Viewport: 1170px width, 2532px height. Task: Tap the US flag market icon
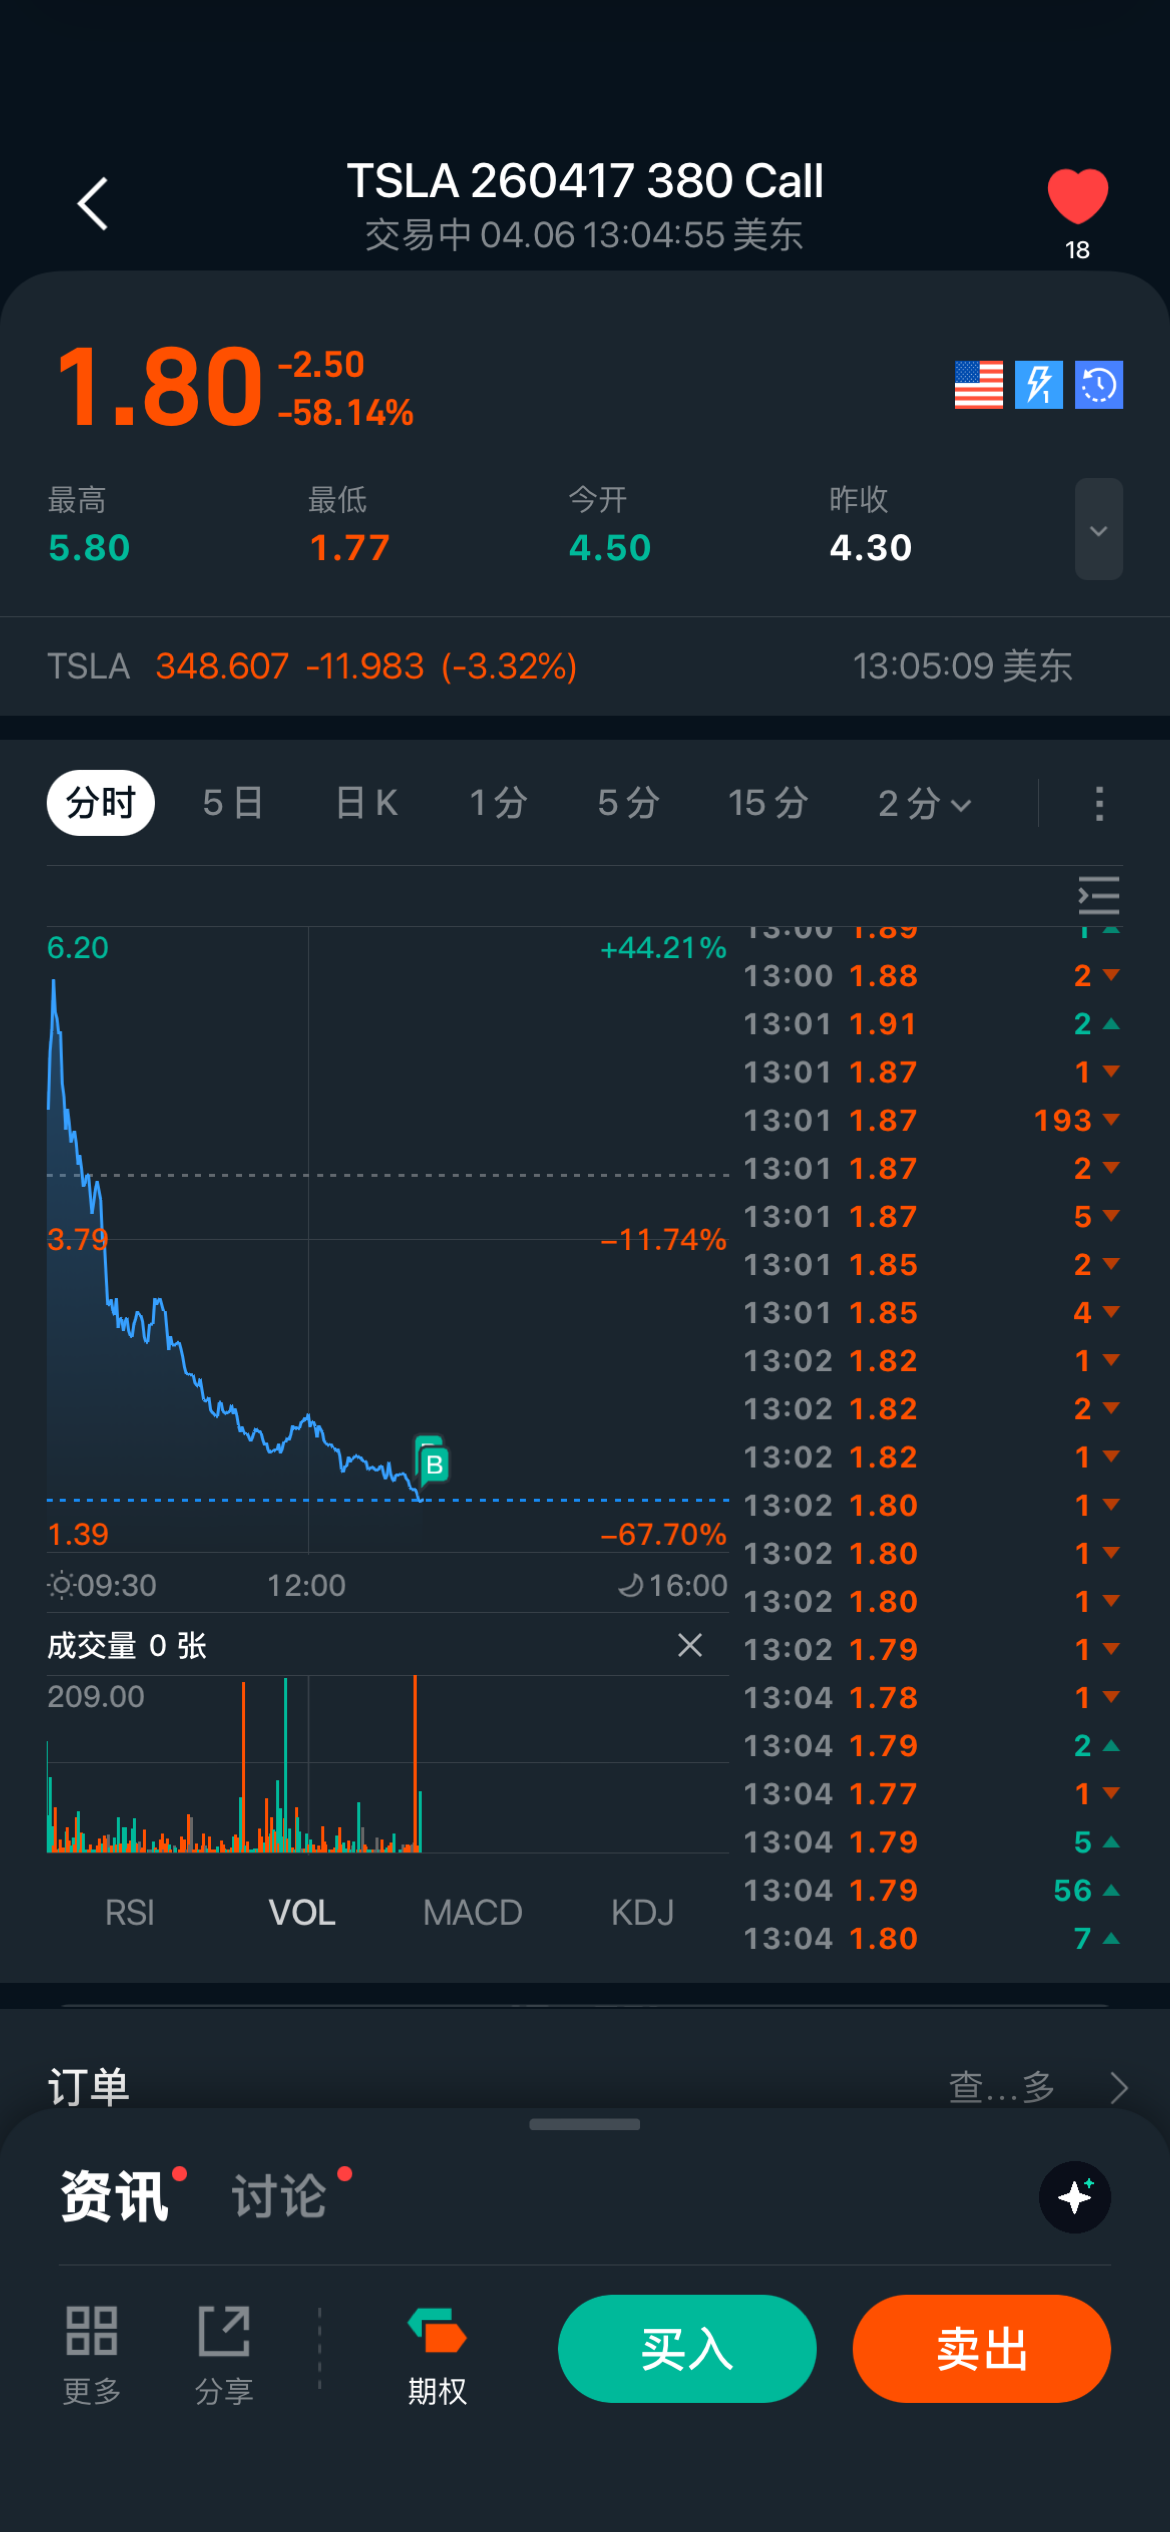coord(979,385)
